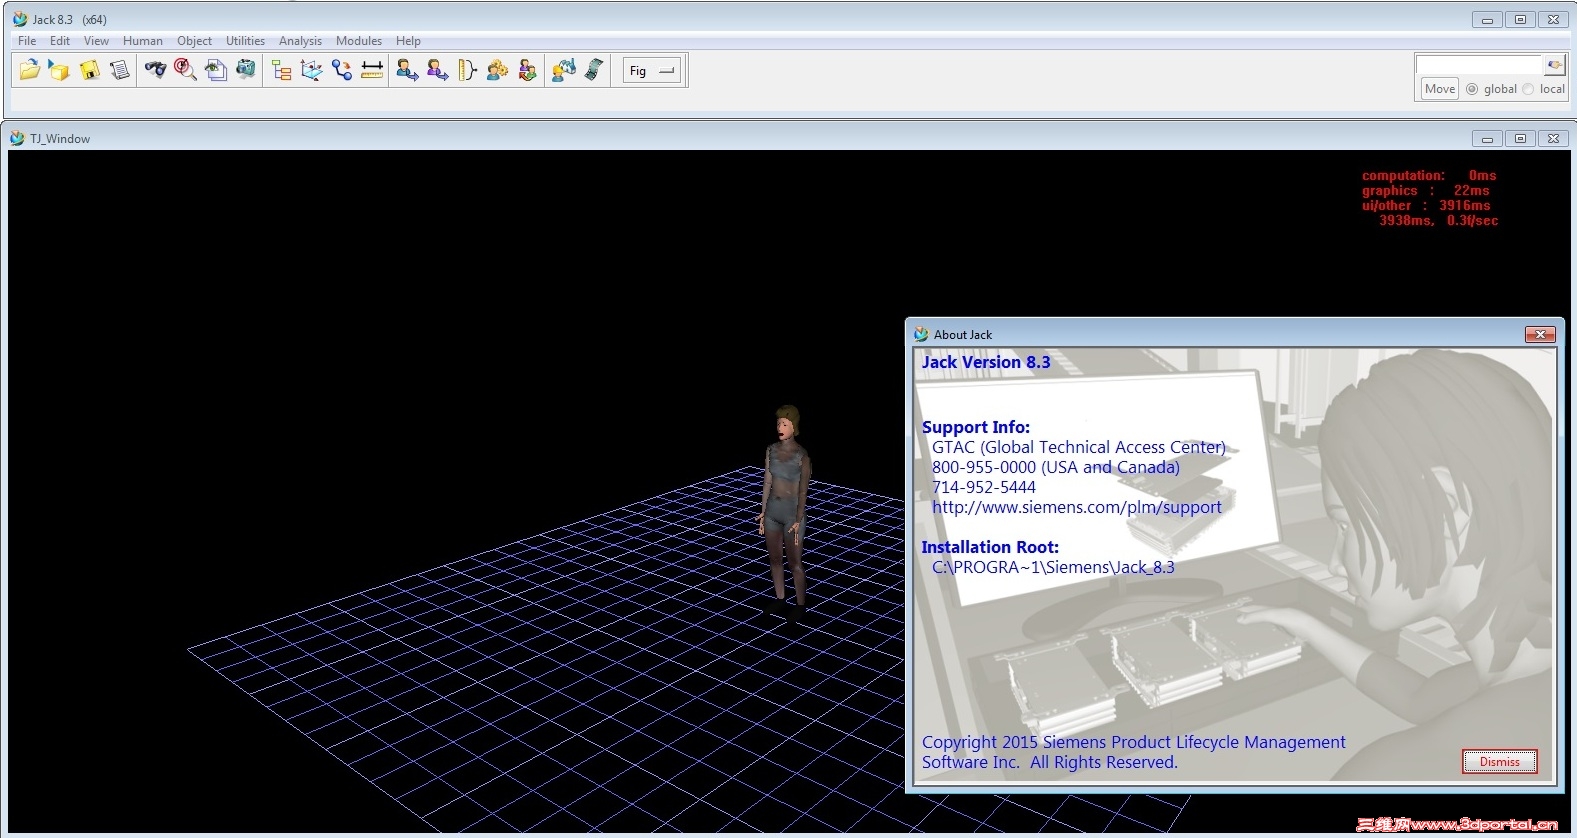This screenshot has height=838, width=1577.
Task: Click the film strip animation icon
Action: [x=593, y=70]
